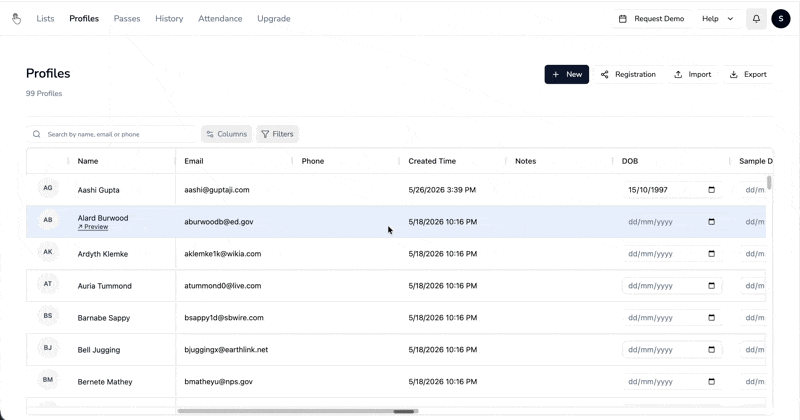Click the 99 Profiles count text
Image resolution: width=800 pixels, height=420 pixels.
[44, 93]
